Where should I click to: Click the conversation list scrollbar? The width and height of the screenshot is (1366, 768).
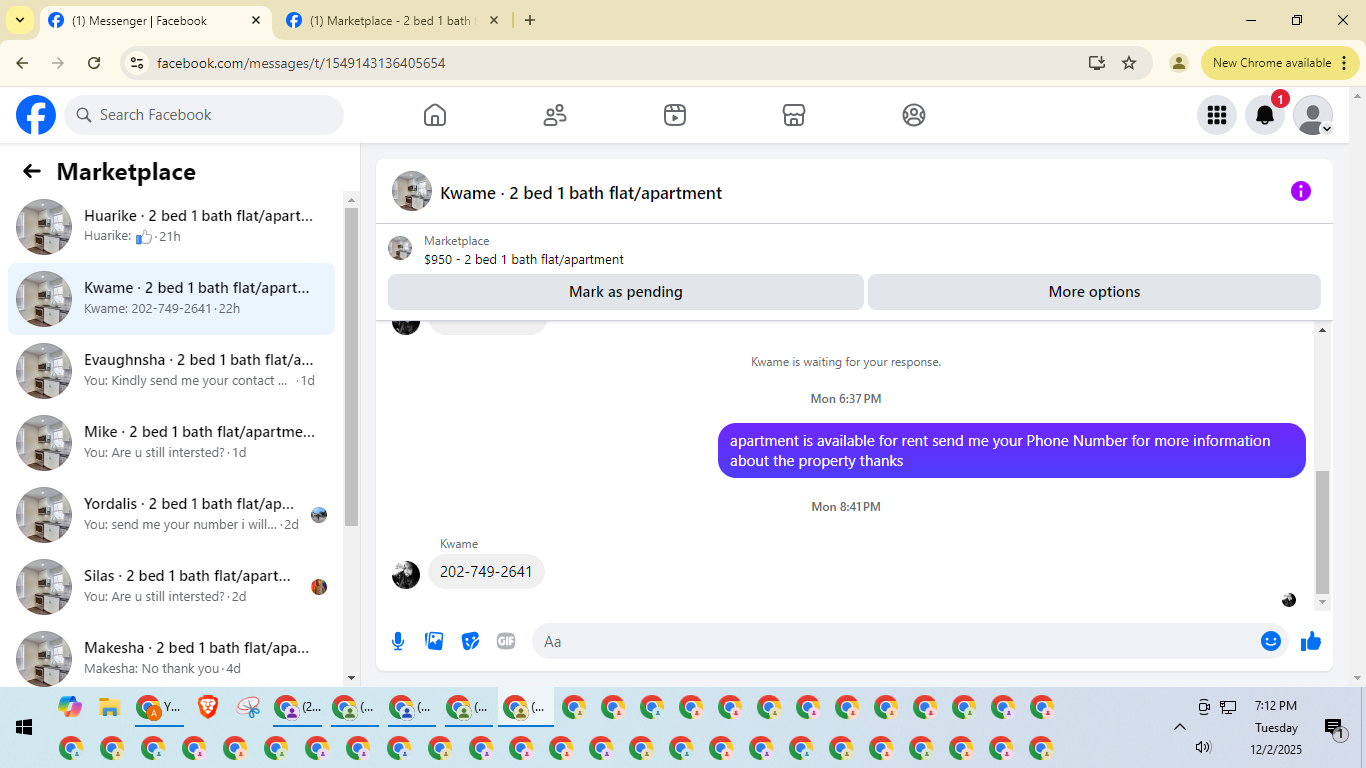tap(351, 366)
